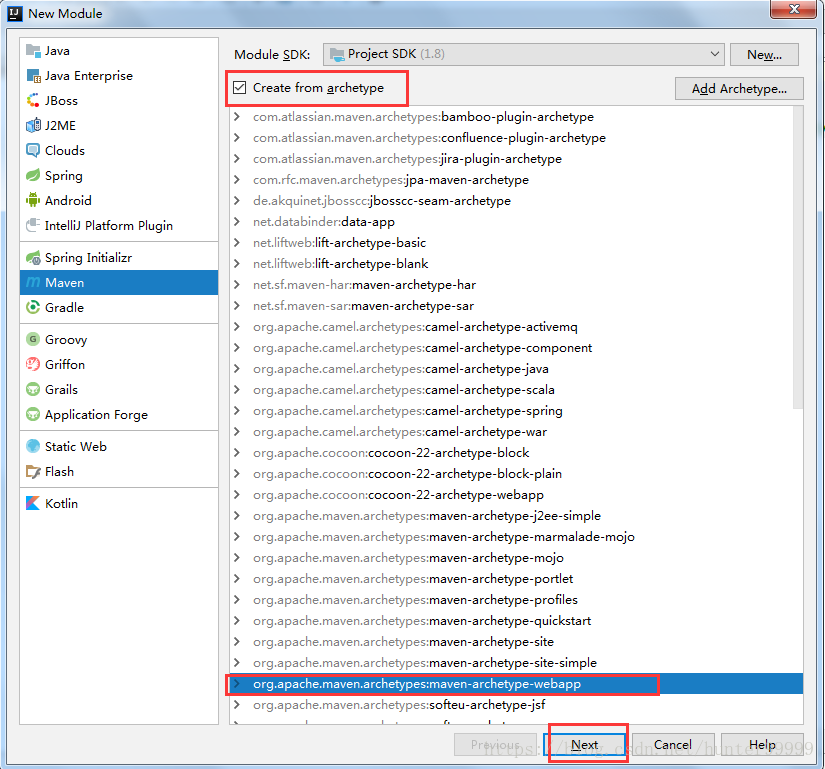Viewport: 825px width, 769px height.
Task: Select Gradle label in list
Action: point(64,308)
